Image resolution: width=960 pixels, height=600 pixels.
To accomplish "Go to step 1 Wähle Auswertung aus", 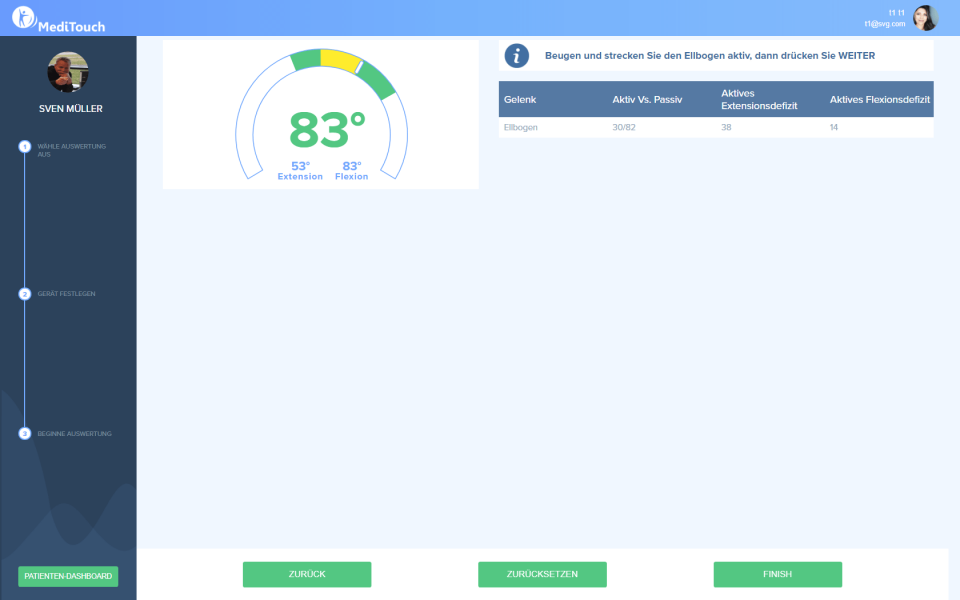I will coord(25,147).
